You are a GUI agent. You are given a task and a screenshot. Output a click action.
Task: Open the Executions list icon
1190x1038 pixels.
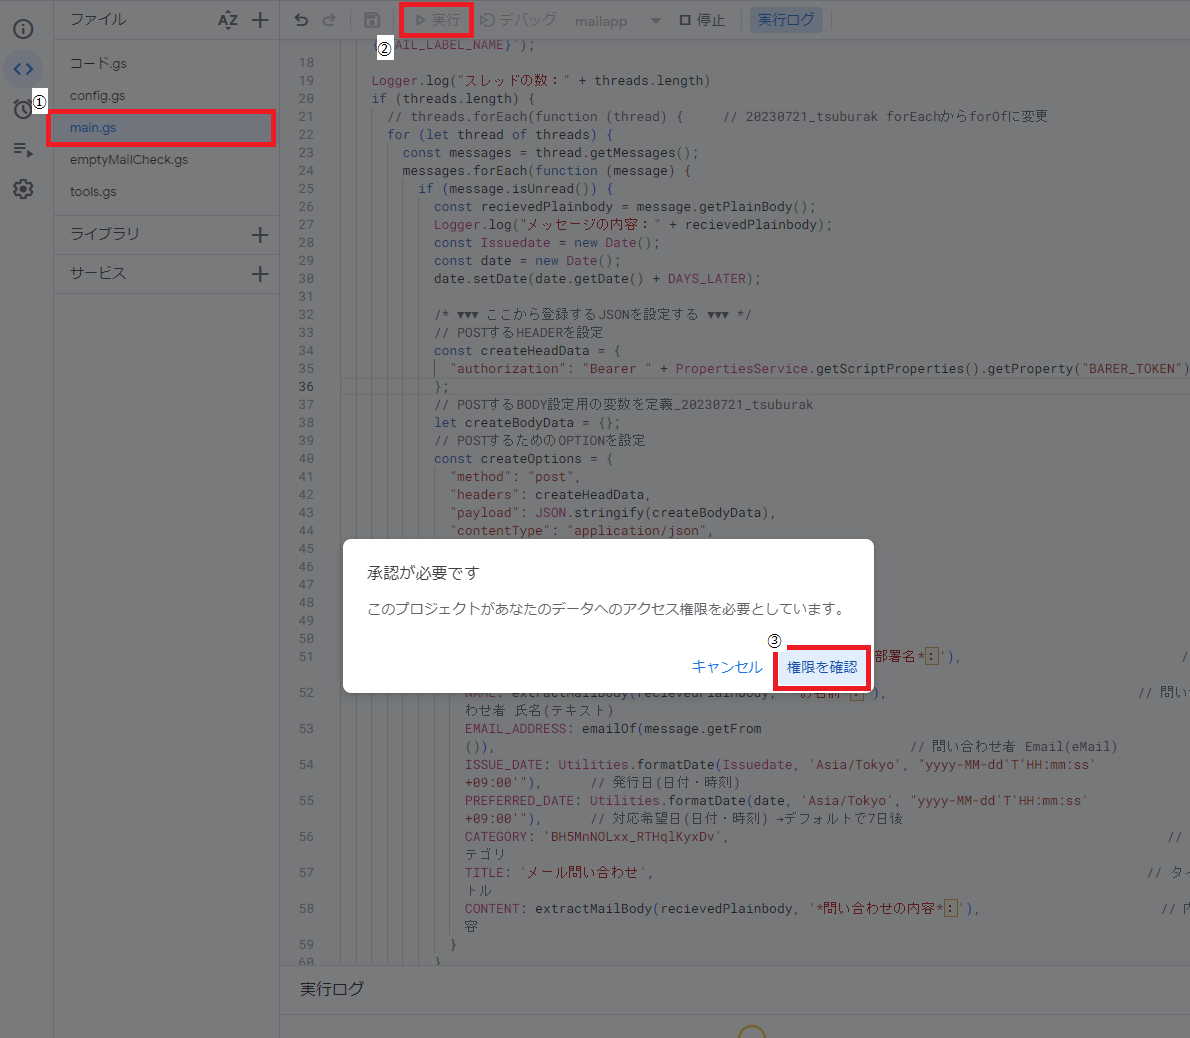pos(23,149)
